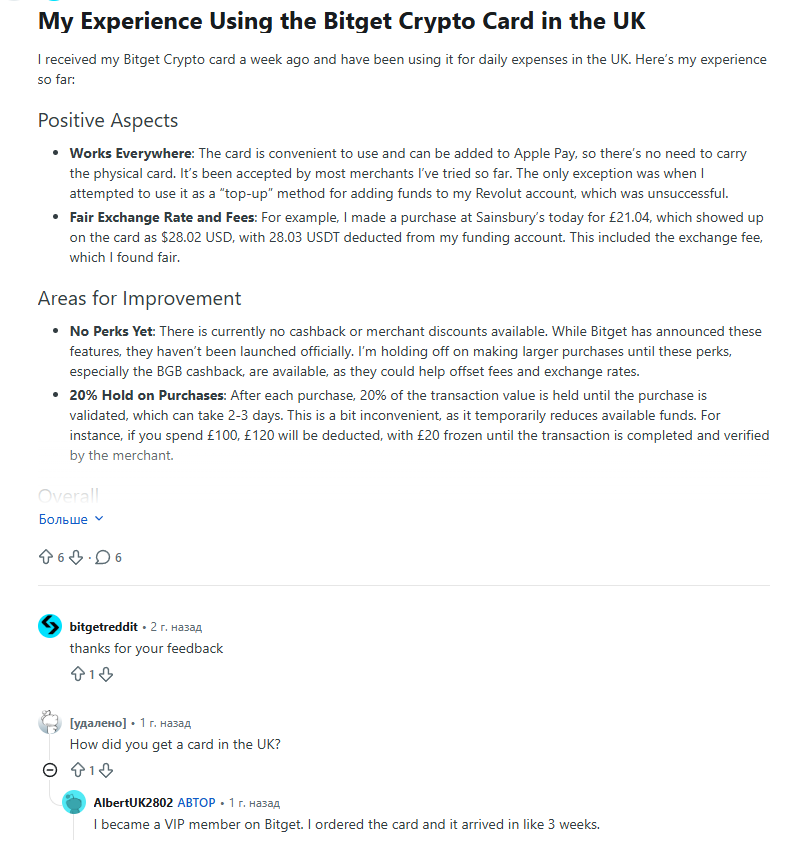
Task: Open post comments via speech bubble icon
Action: pyautogui.click(x=102, y=557)
